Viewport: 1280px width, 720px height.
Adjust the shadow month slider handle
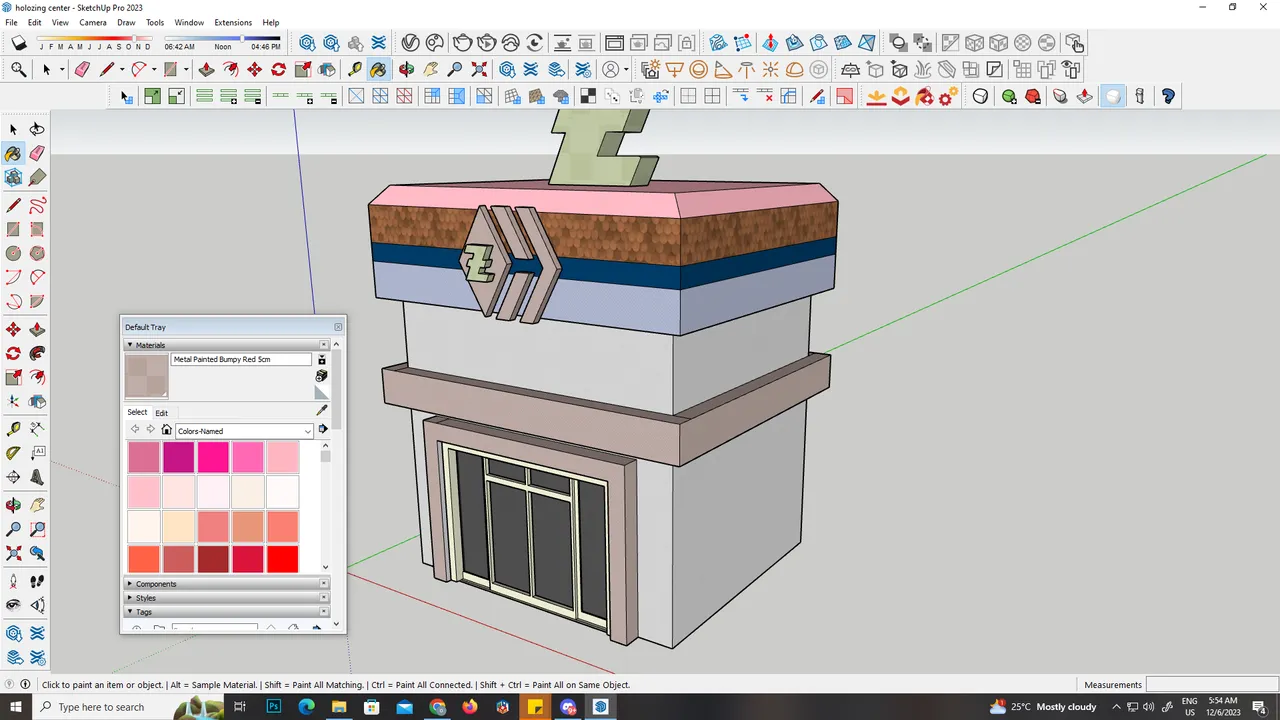click(133, 39)
